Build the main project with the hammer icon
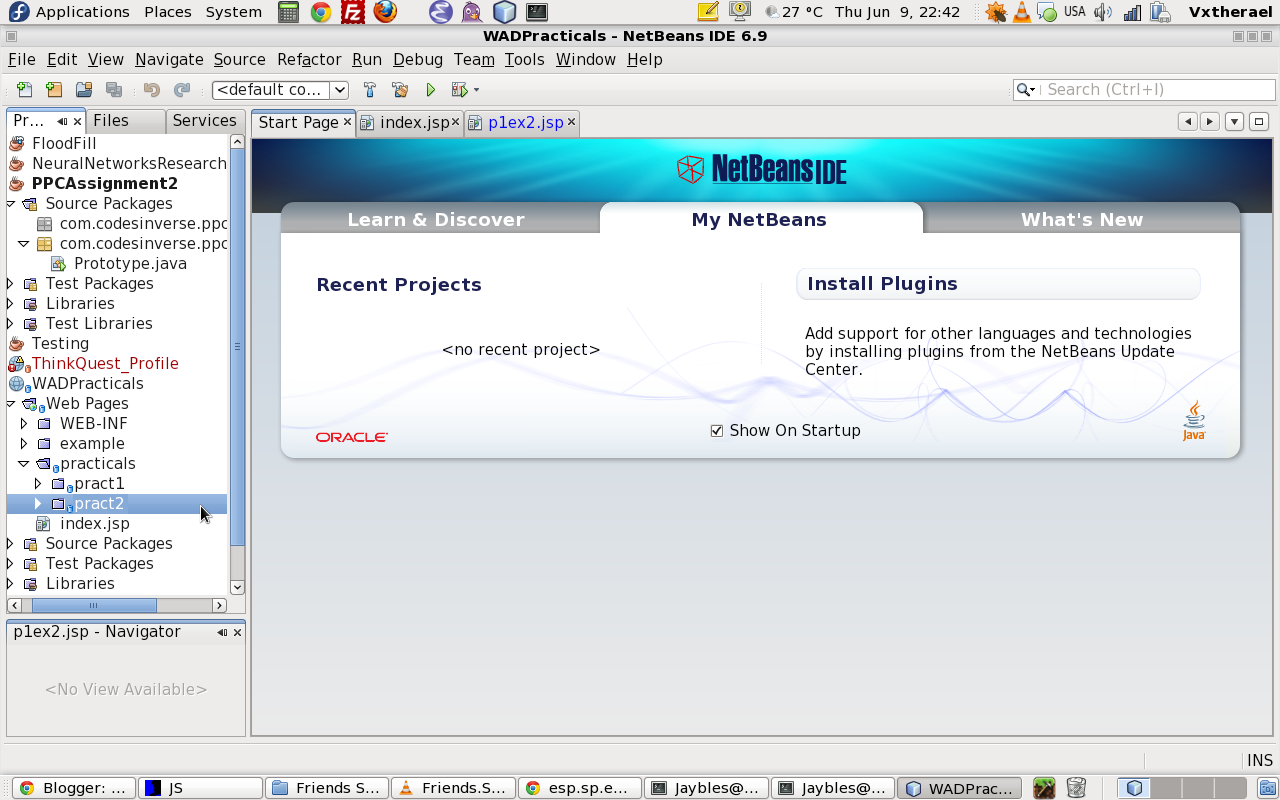 pyautogui.click(x=370, y=90)
